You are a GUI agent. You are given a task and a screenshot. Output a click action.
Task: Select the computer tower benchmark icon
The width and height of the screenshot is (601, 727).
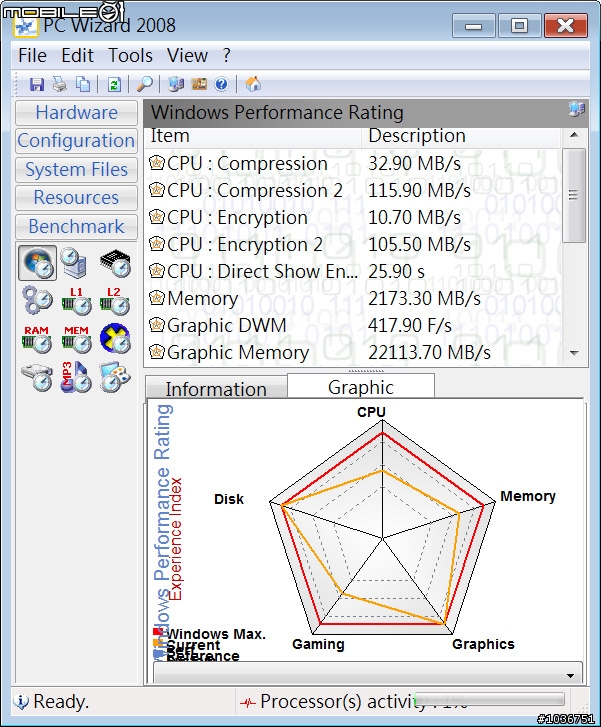(x=76, y=263)
